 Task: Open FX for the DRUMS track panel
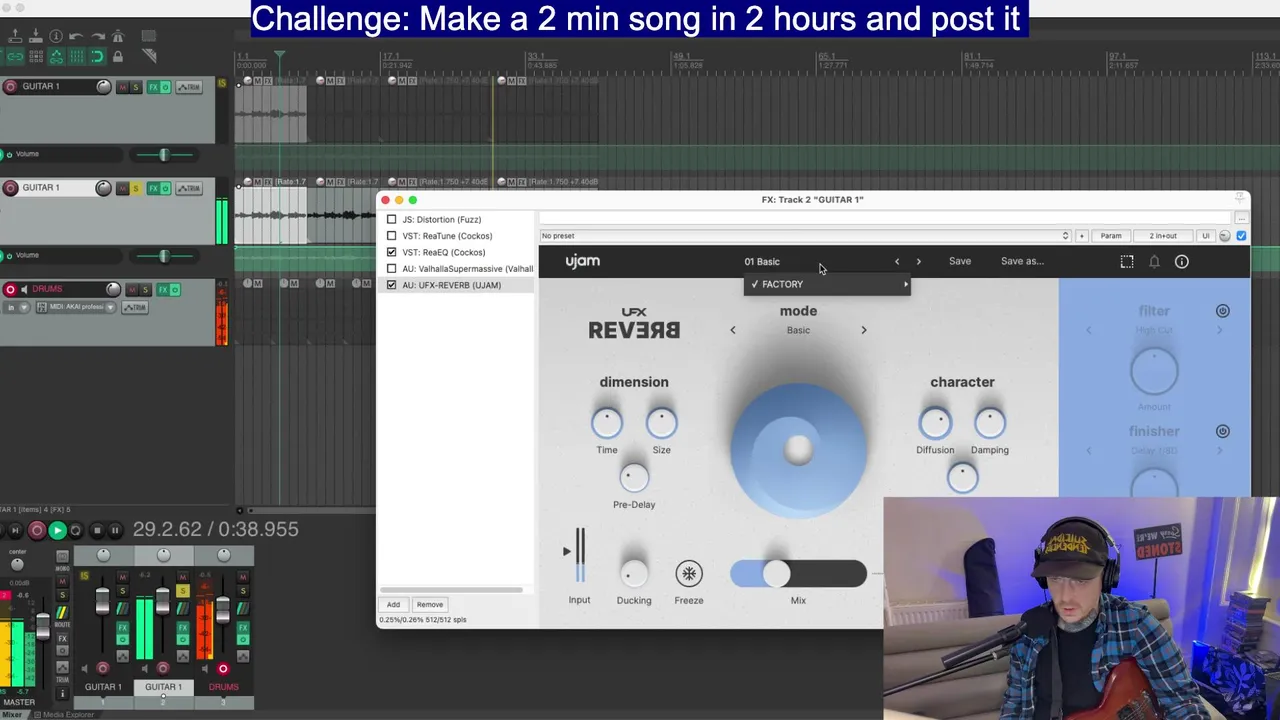click(x=163, y=290)
